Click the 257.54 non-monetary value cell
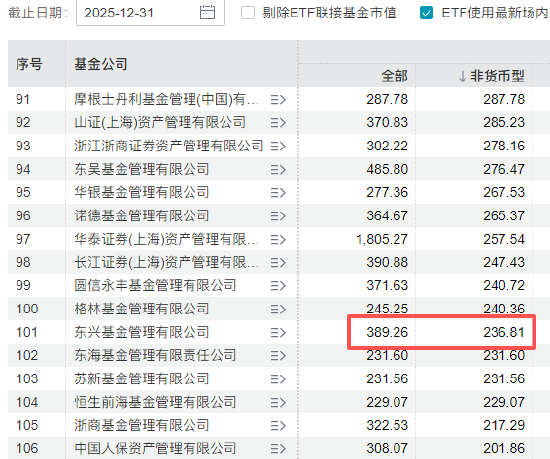 click(504, 239)
